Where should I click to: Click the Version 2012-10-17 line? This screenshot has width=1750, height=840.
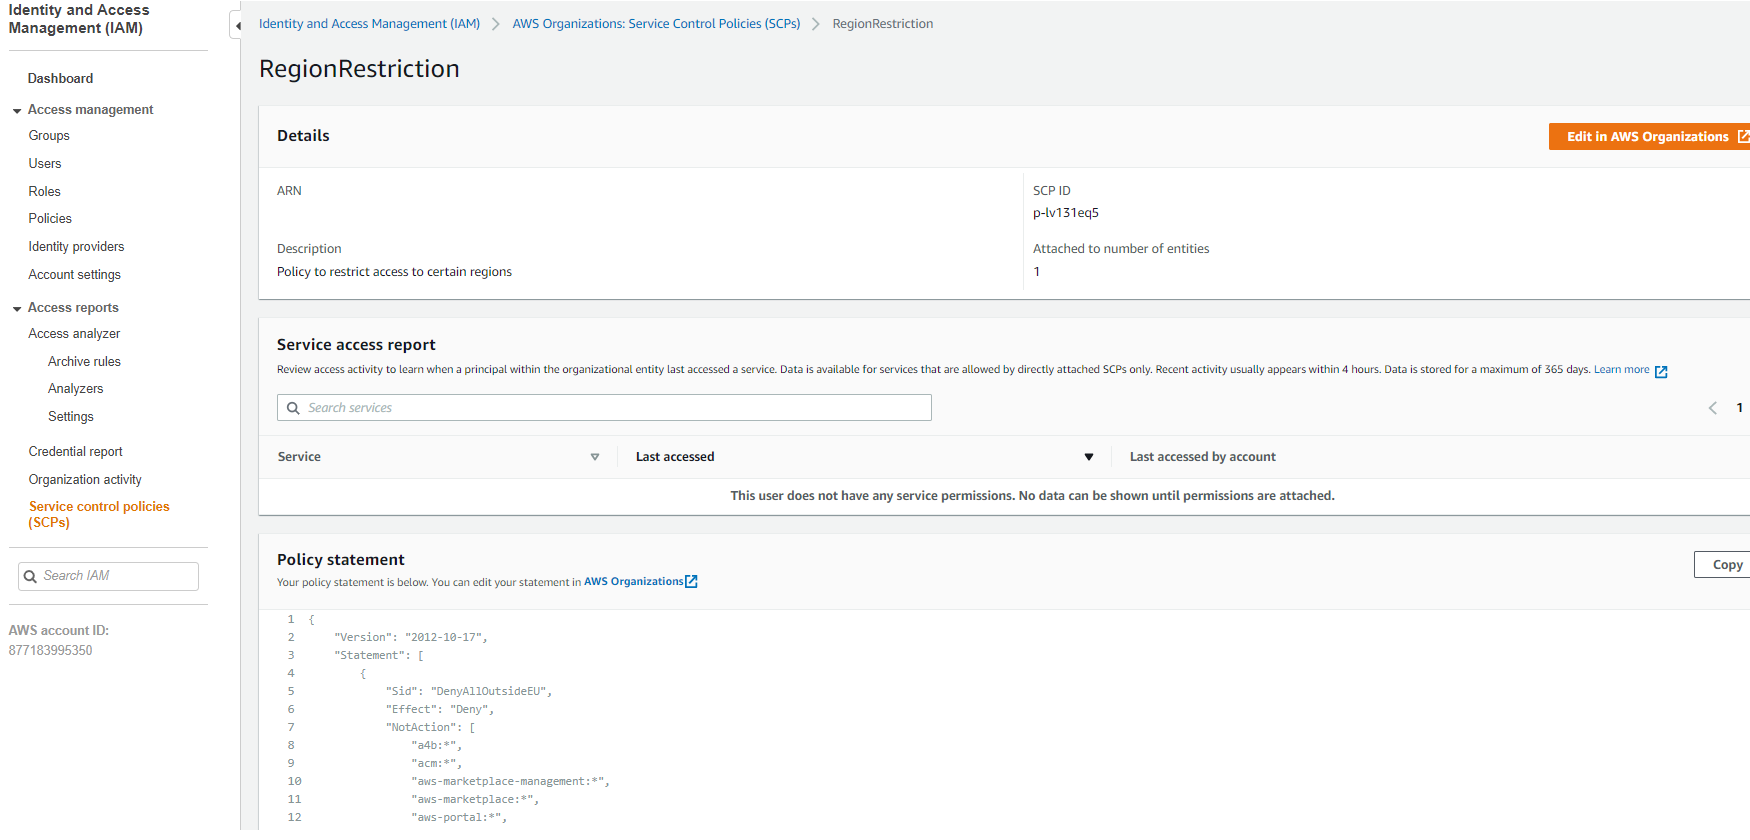tap(411, 638)
